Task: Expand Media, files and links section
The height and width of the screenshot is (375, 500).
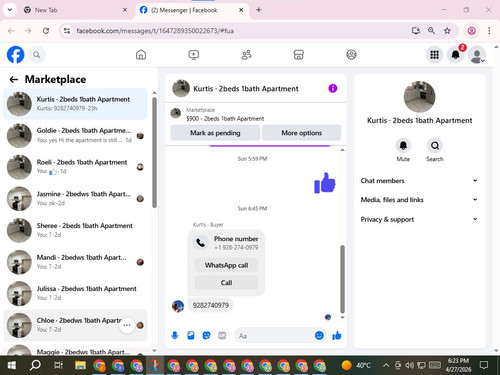Action: tap(419, 200)
